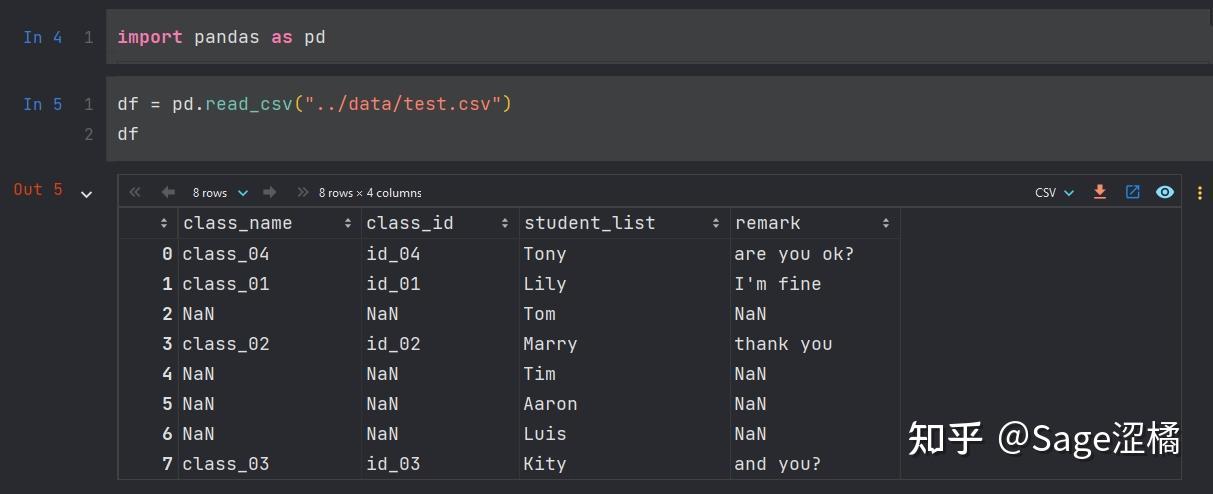This screenshot has width=1213, height=494.
Task: Sort by remark column arrows
Action: click(886, 223)
